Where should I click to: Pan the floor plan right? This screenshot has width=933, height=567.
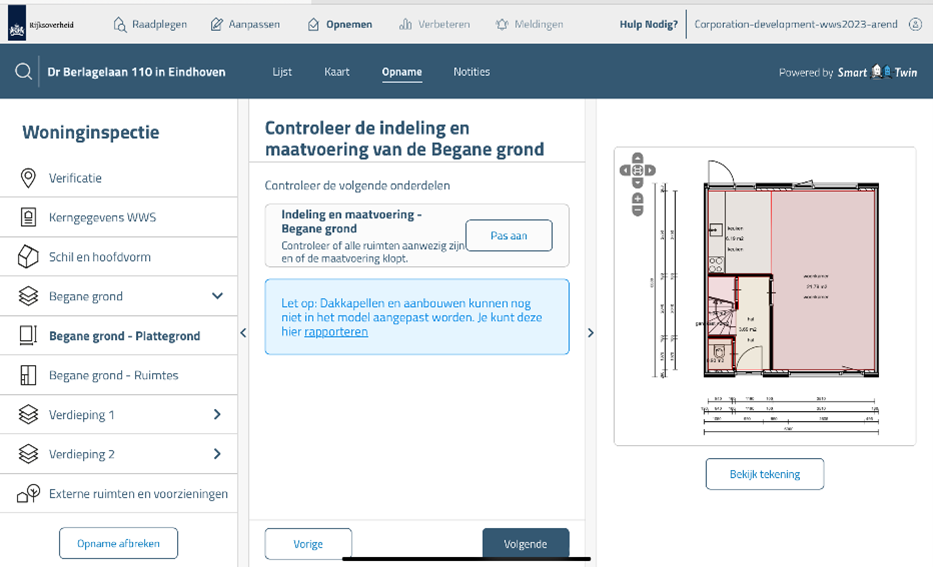[651, 170]
